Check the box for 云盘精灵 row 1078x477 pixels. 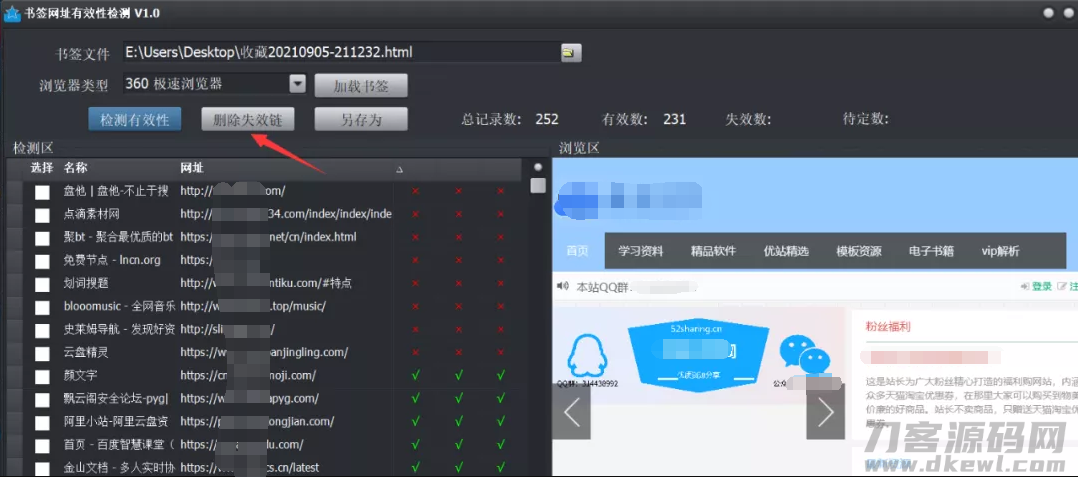pyautogui.click(x=43, y=353)
